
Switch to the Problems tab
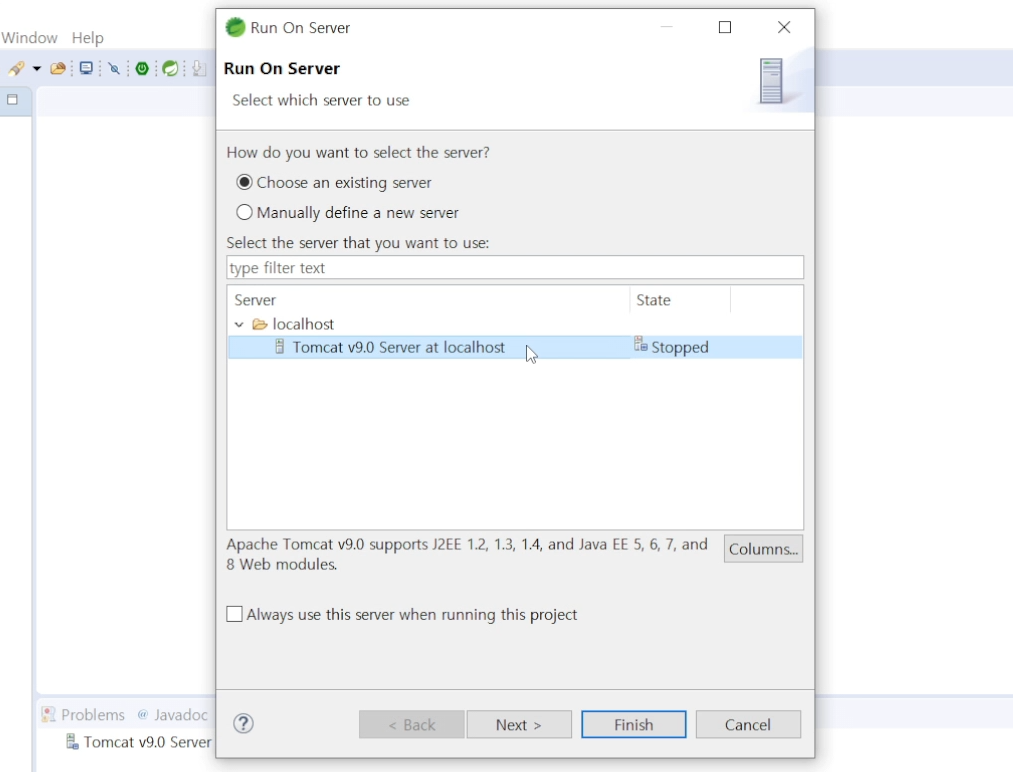[x=84, y=715]
